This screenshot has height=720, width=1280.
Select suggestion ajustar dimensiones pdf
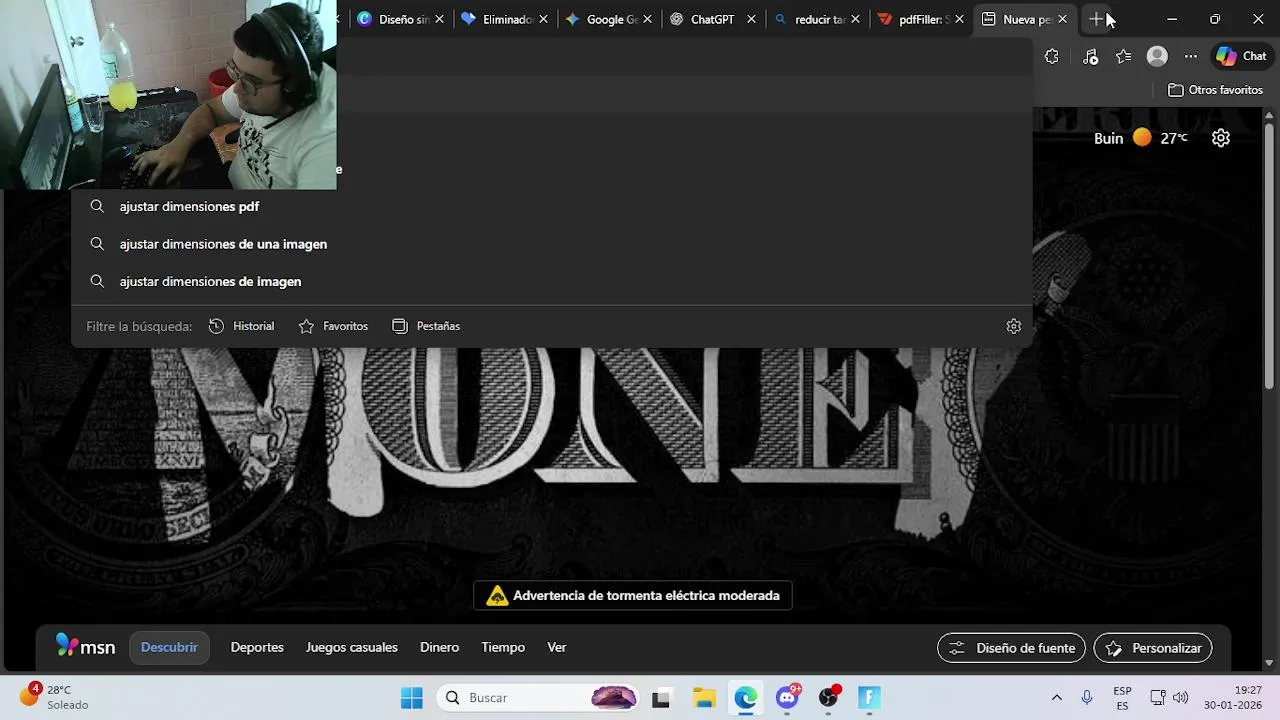click(x=551, y=206)
